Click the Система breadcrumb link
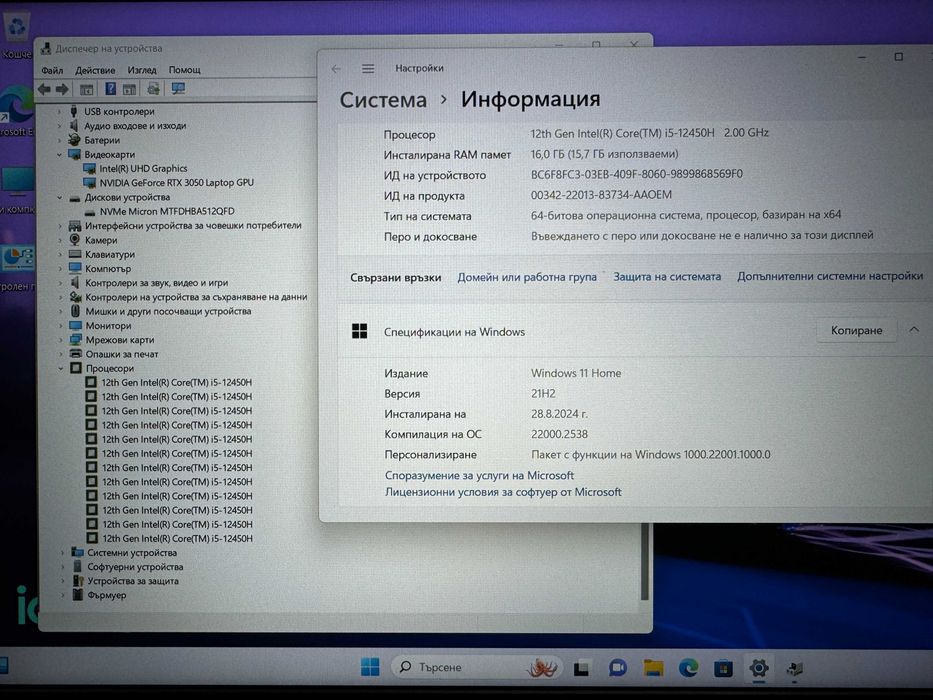The image size is (933, 700). (x=383, y=99)
